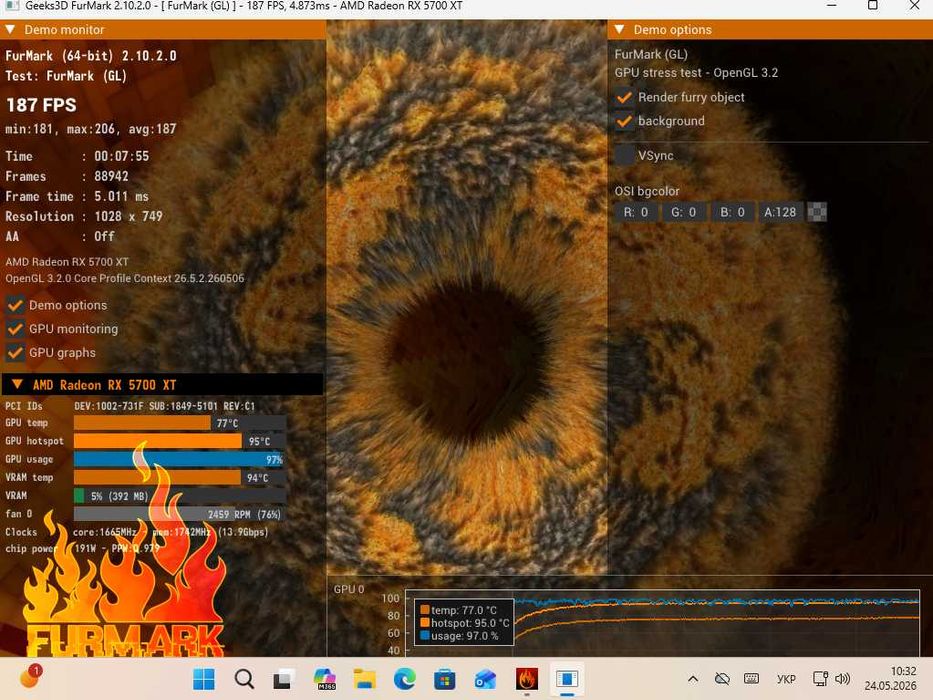The height and width of the screenshot is (700, 933).
Task: Click the GPU temp 77°C bar
Action: [180, 423]
